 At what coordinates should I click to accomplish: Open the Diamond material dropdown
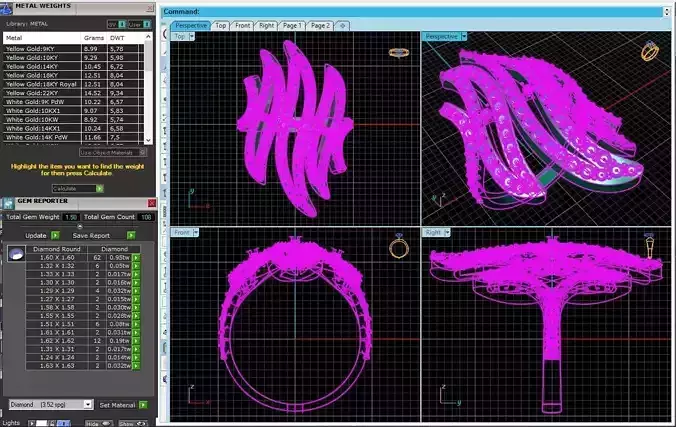(x=88, y=404)
